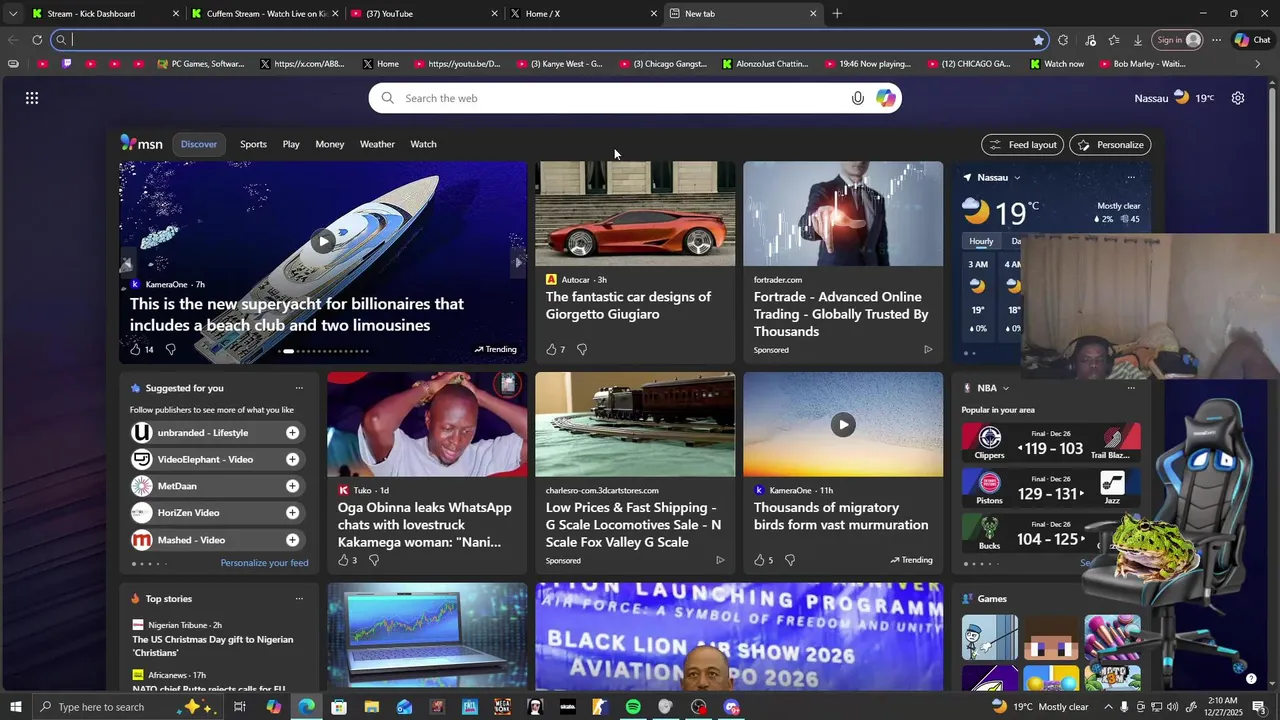The image size is (1280, 720).
Task: Follow unbranded - Lifestyle publisher
Action: [292, 433]
